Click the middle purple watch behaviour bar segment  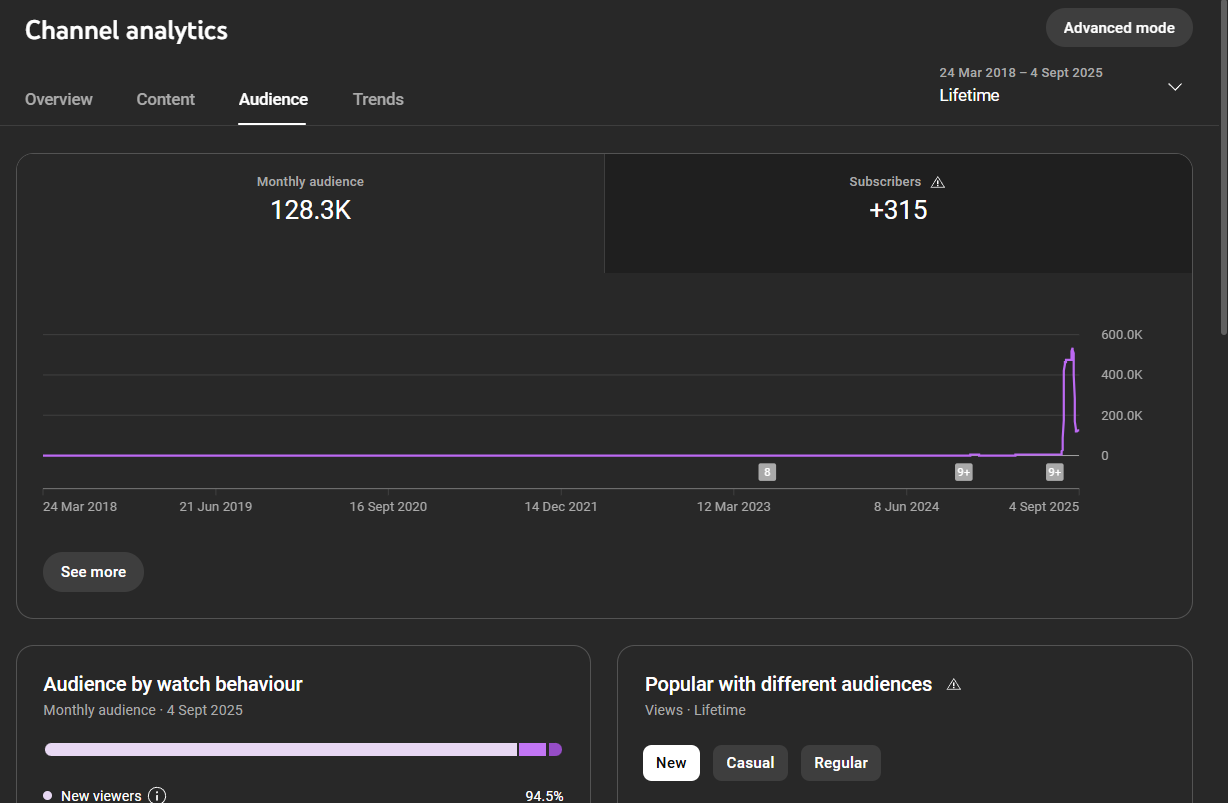tap(533, 749)
